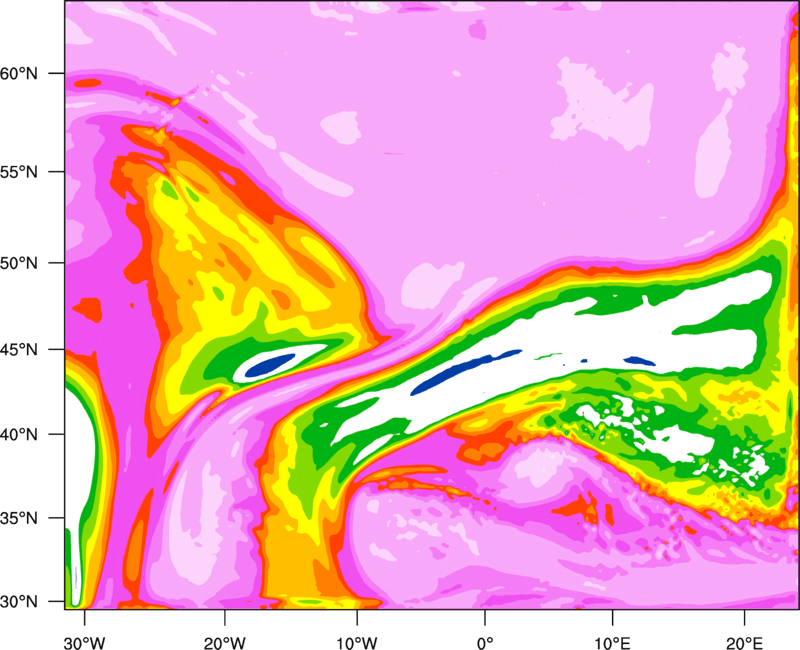
Task: Click the 10°W longitude tick label
Action: coord(357,643)
